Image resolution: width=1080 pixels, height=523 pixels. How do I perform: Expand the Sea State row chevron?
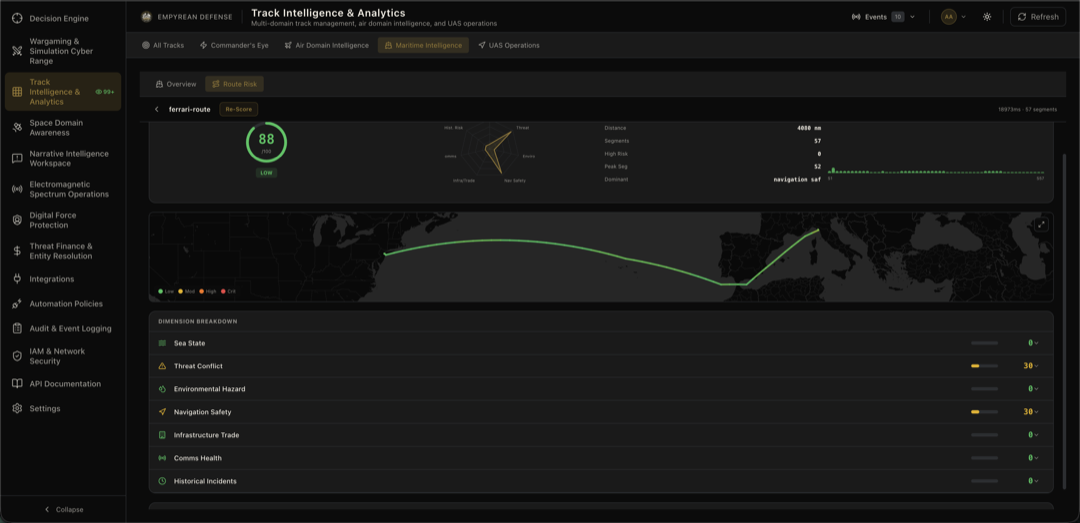click(1036, 343)
